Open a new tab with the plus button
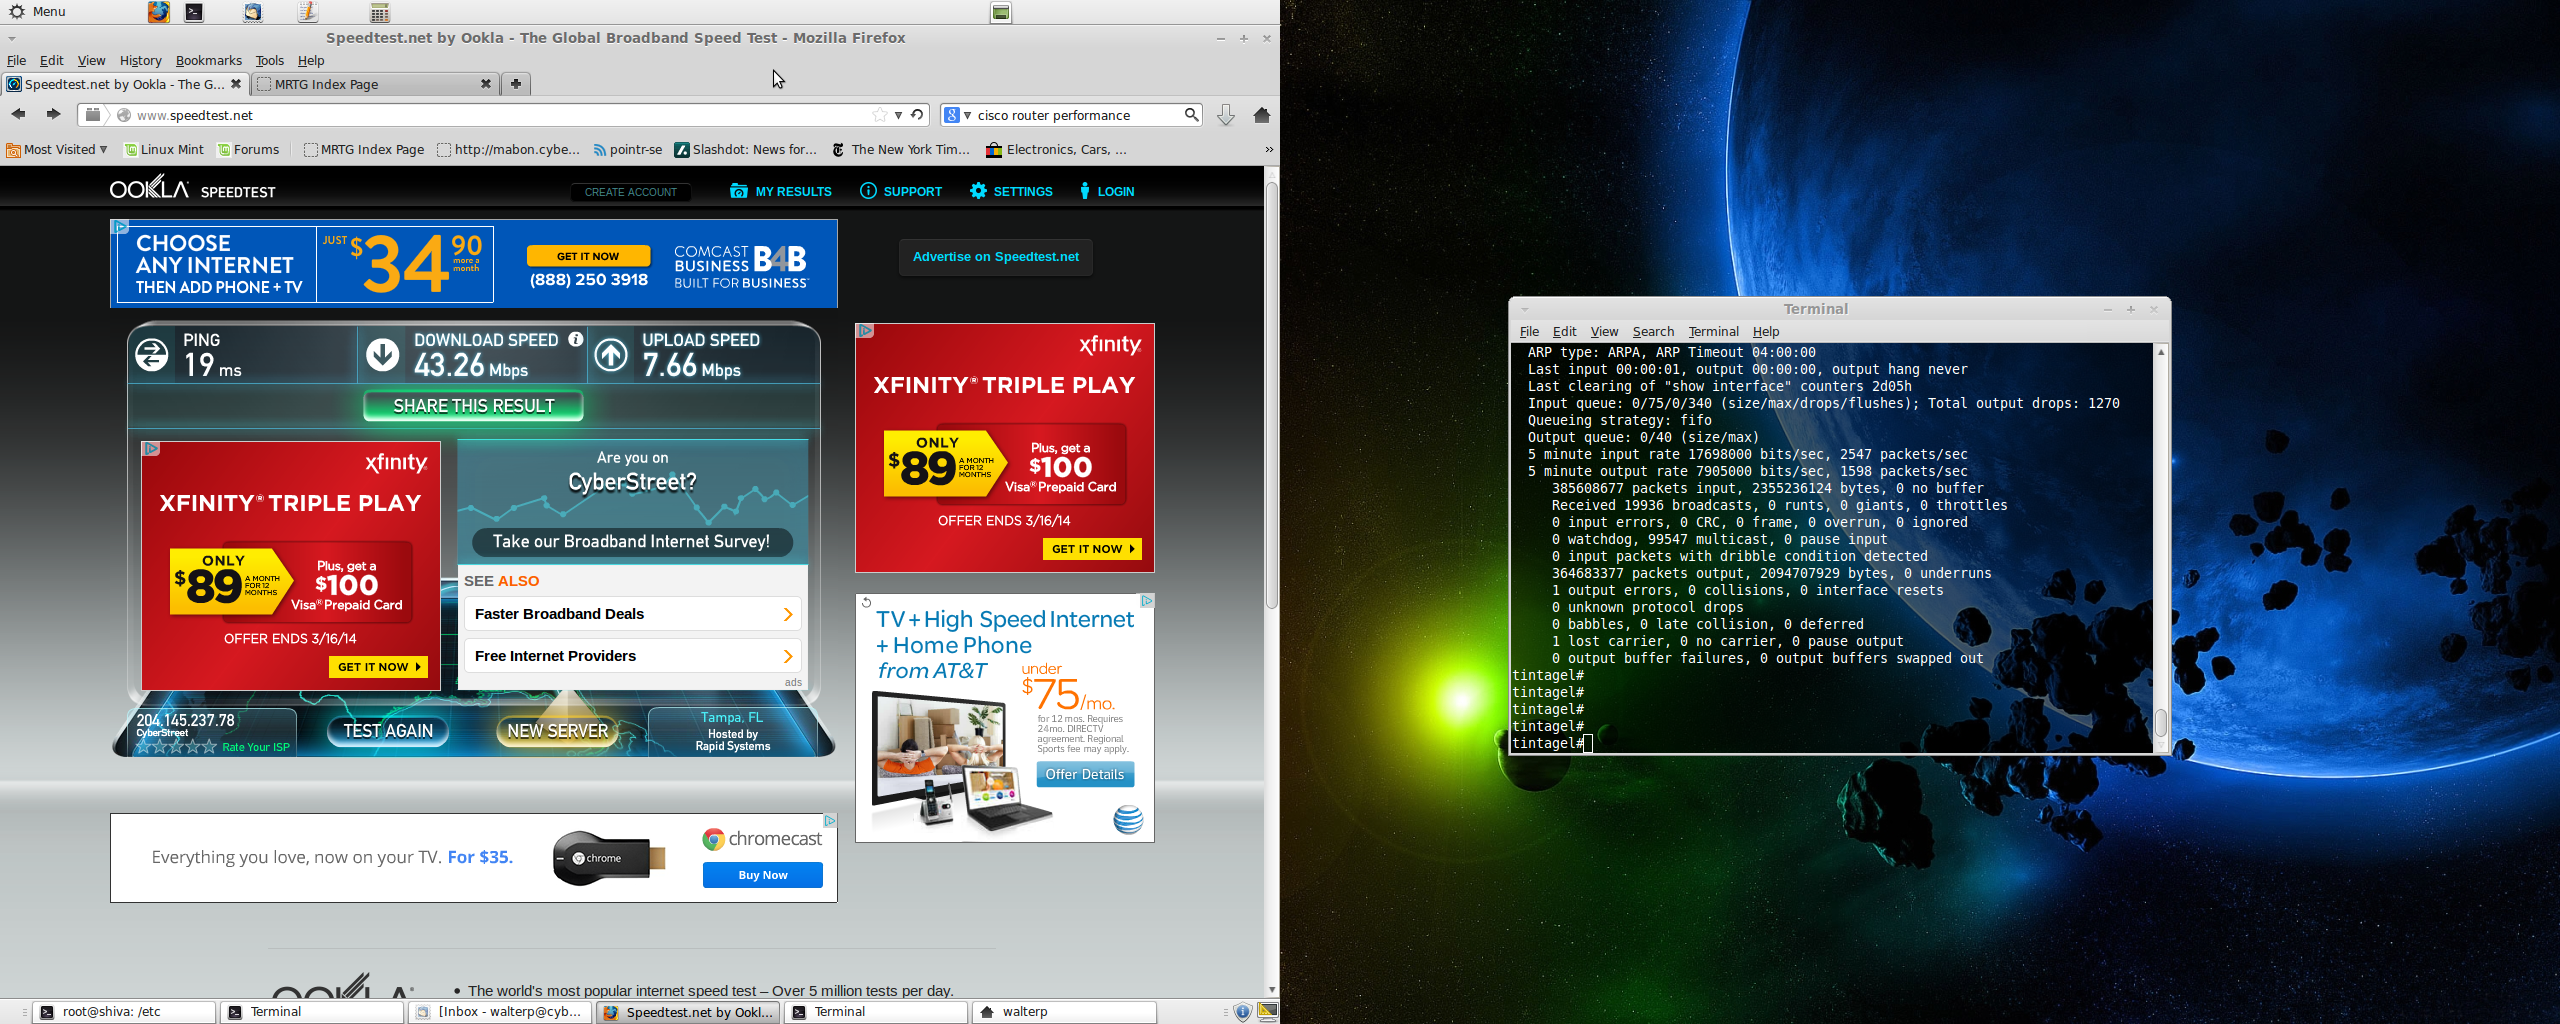Image resolution: width=2560 pixels, height=1024 pixels. (x=515, y=84)
